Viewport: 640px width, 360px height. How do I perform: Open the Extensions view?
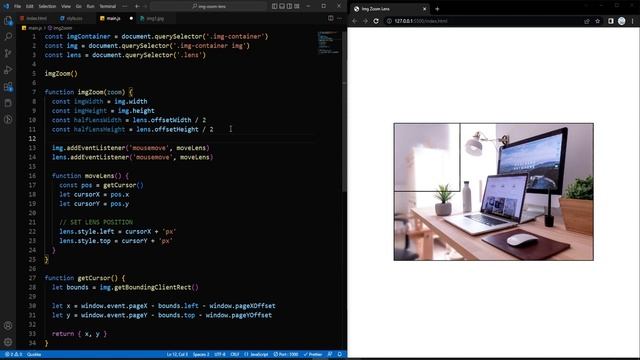click(8, 87)
